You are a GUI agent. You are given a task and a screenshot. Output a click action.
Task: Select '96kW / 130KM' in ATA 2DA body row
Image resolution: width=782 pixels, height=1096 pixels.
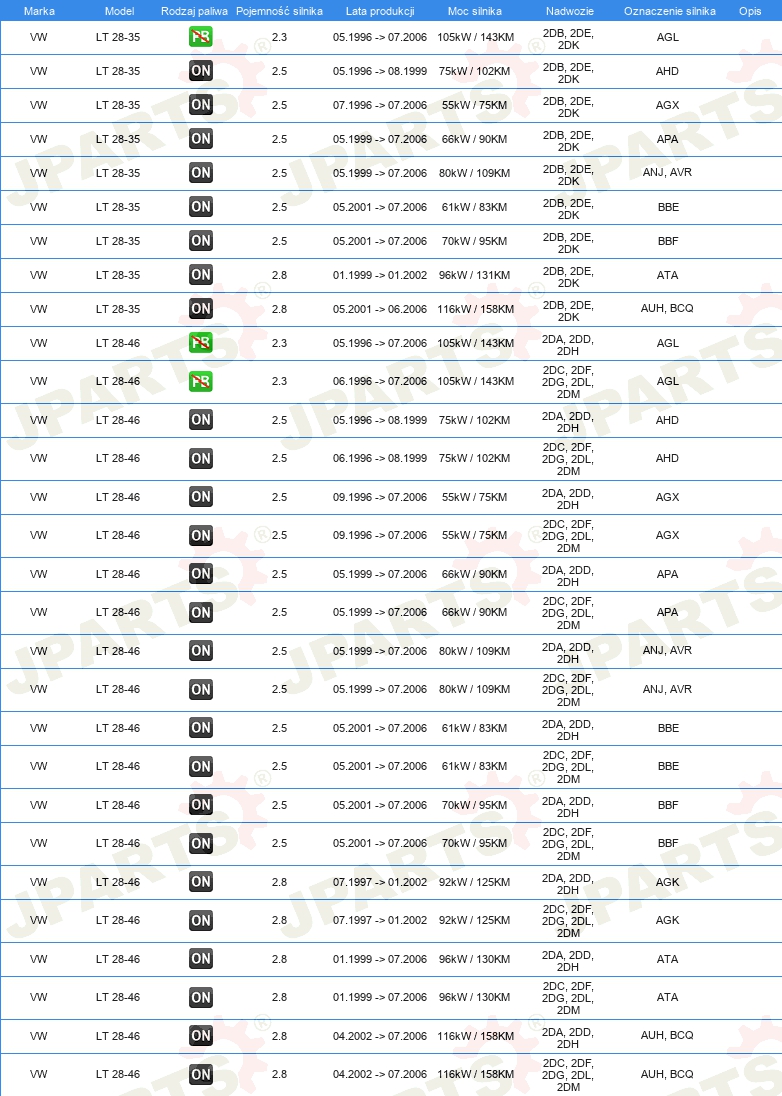(475, 959)
